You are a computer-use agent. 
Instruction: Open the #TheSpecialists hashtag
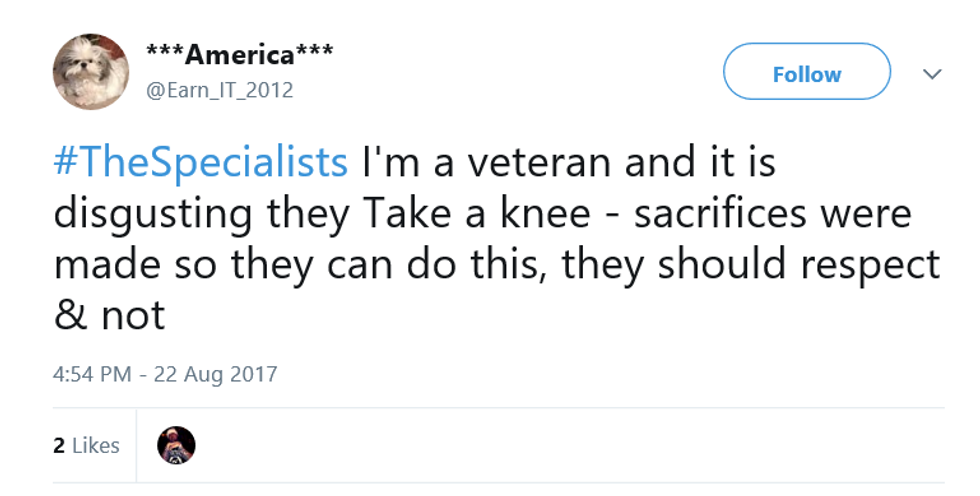tap(201, 163)
